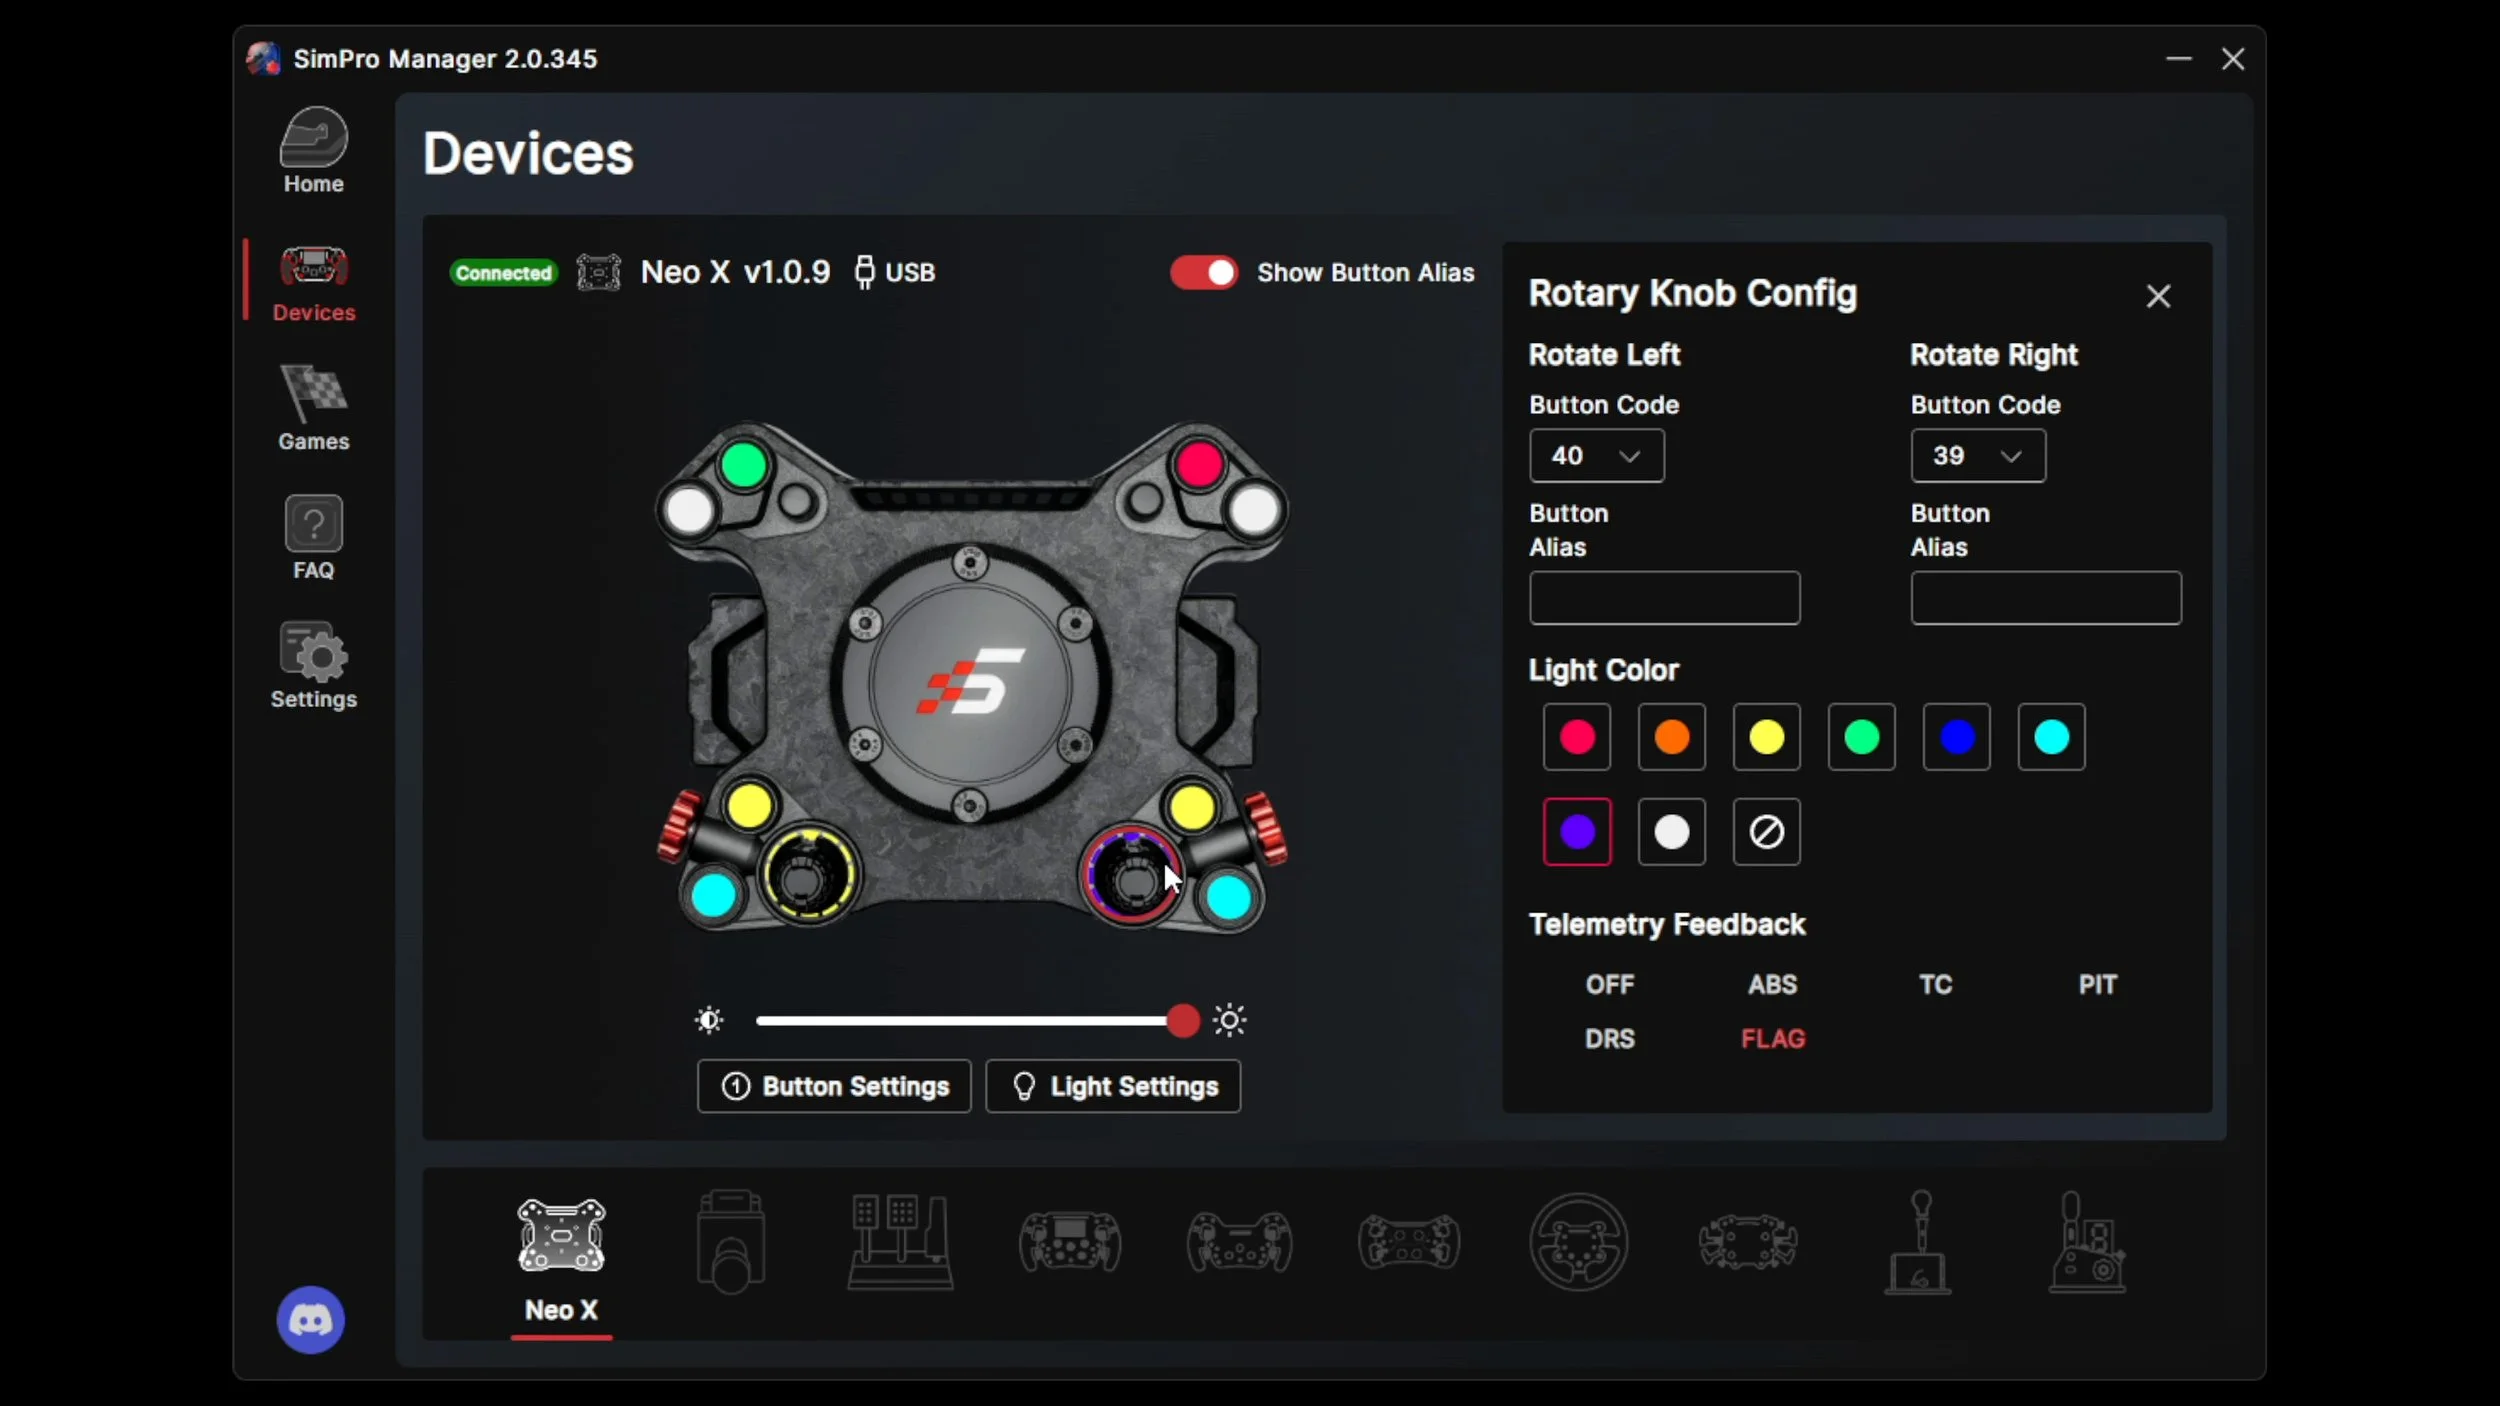Viewport: 2500px width, 1406px height.
Task: Open Rotate Left button code dropdown
Action: pyautogui.click(x=1597, y=456)
